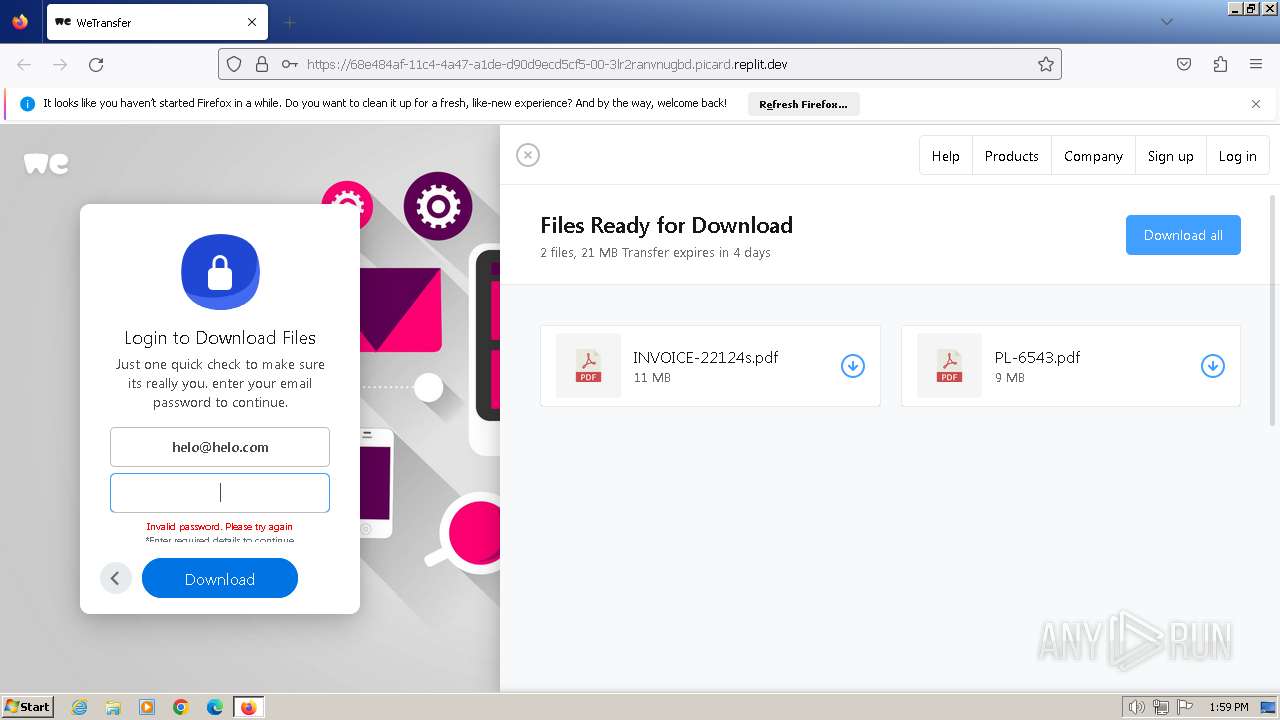Navigate forward in browser history

tap(60, 64)
